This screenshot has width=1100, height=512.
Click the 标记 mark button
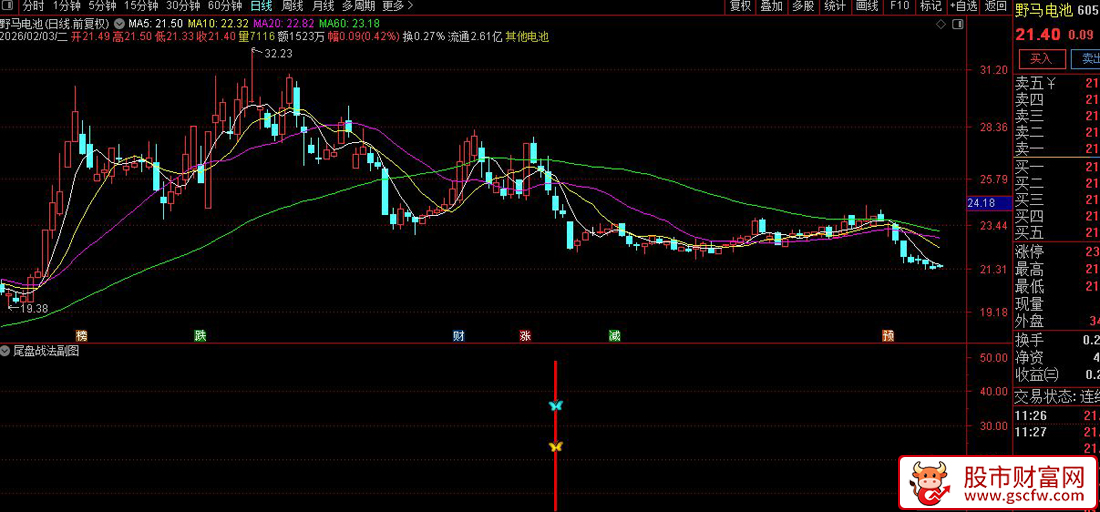point(931,6)
